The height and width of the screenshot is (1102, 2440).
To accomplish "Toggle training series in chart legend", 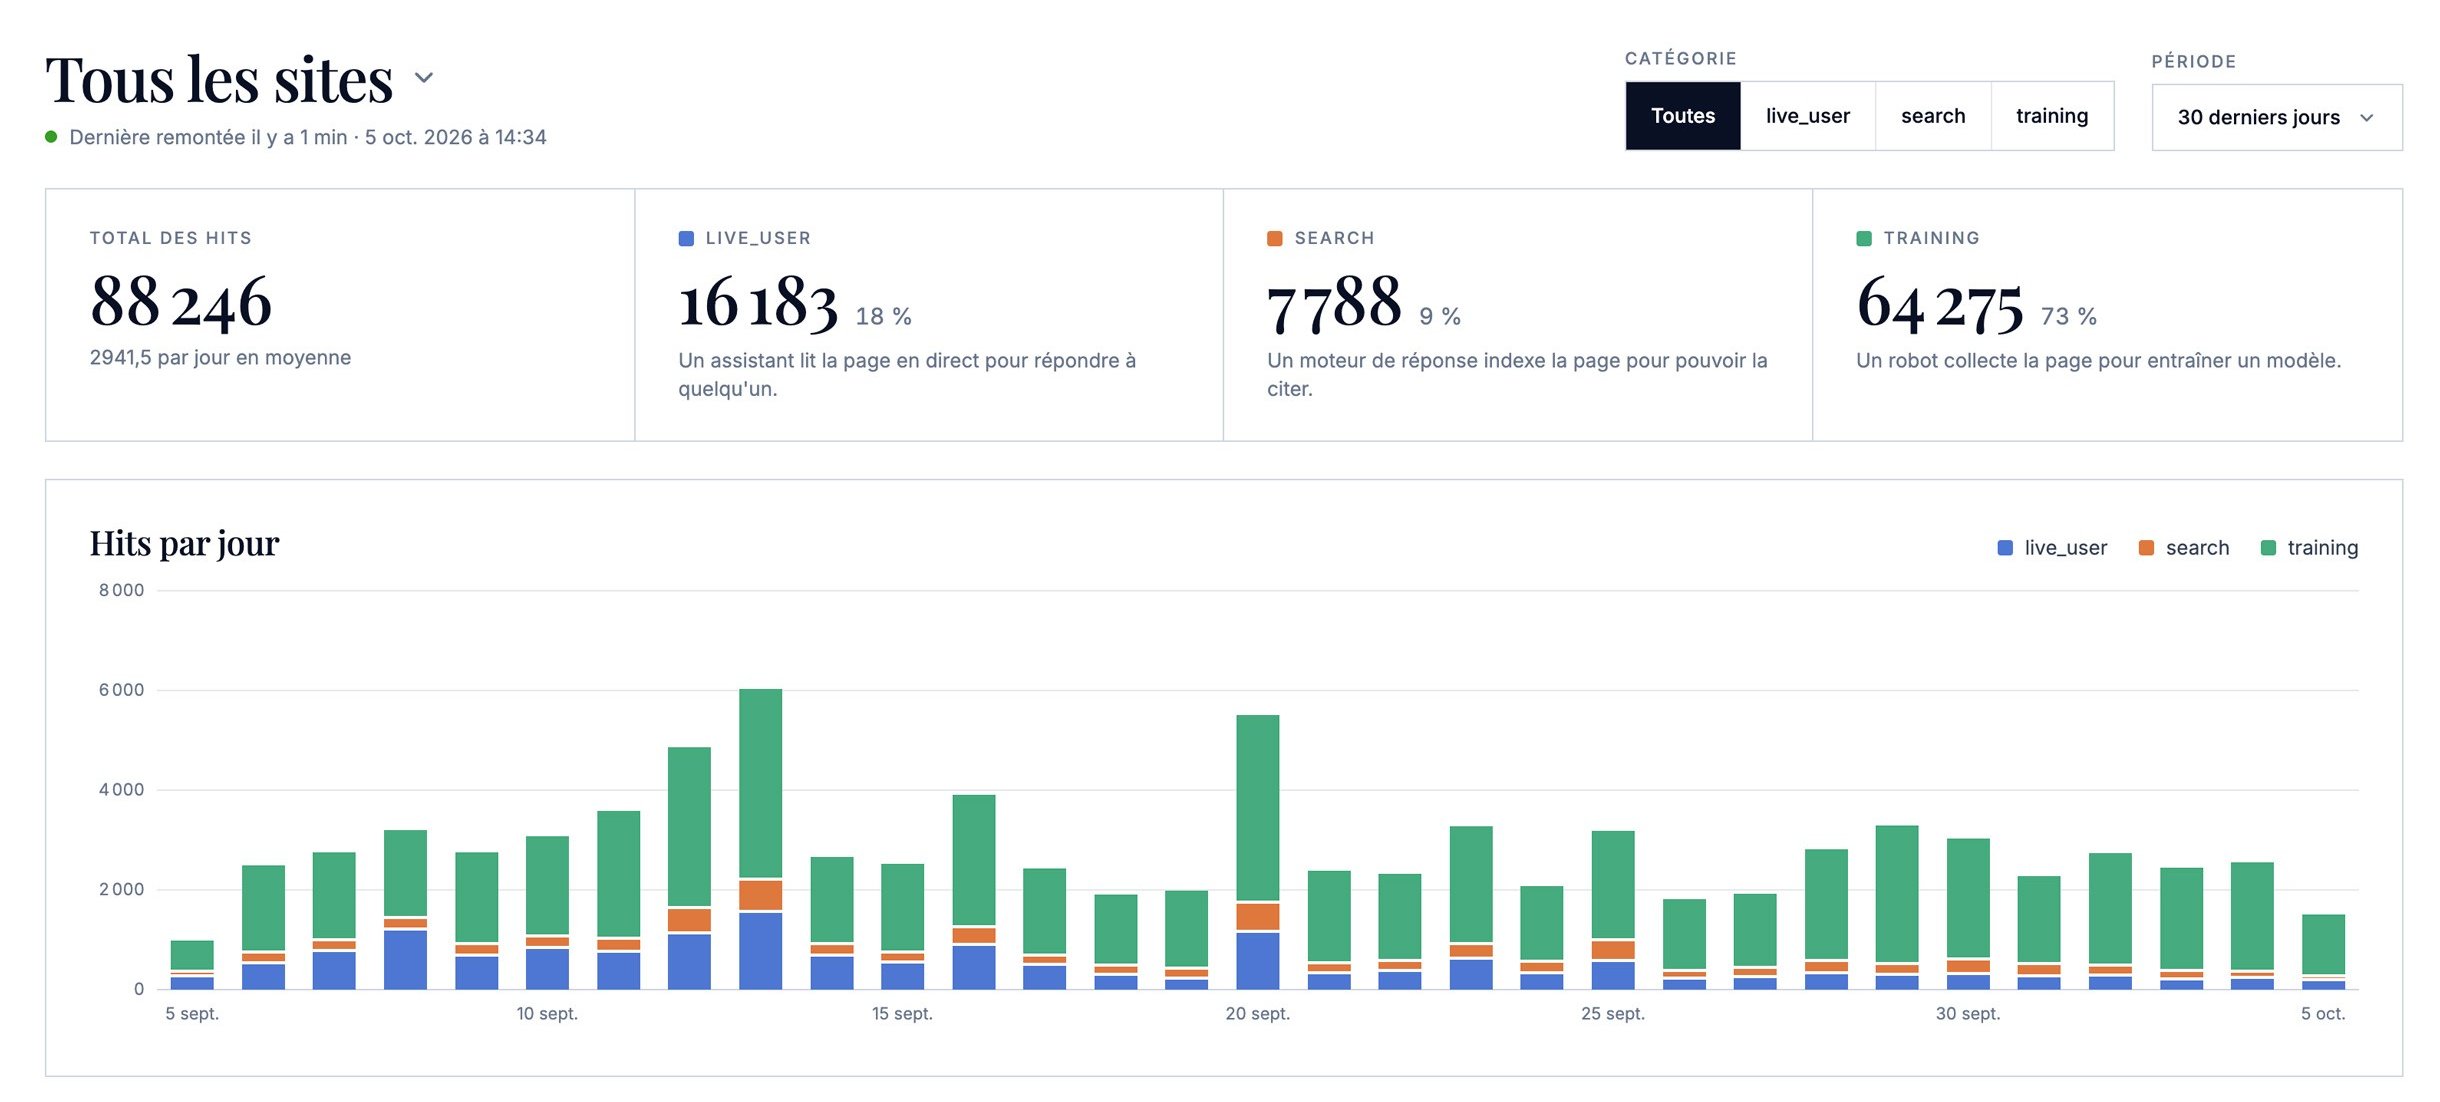I will (2309, 548).
